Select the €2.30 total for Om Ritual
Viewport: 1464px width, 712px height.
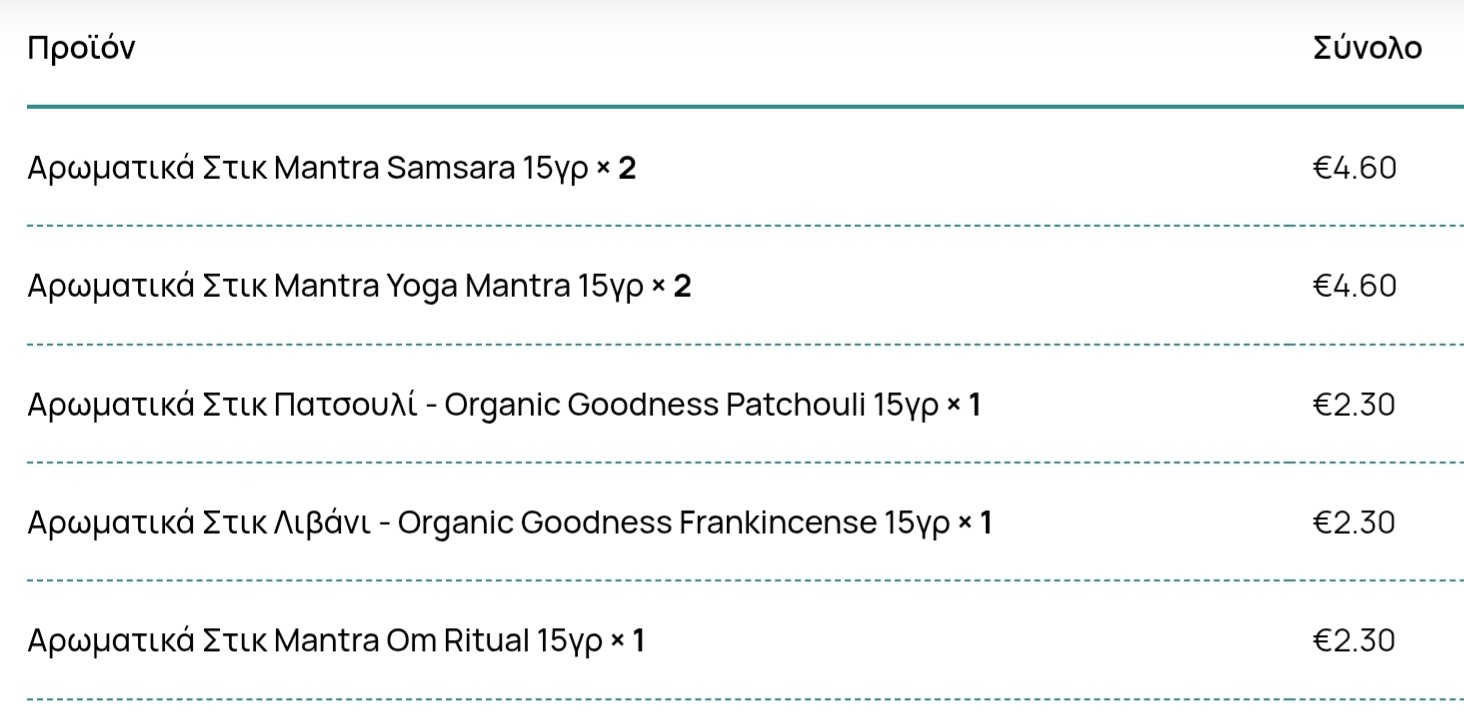click(x=1354, y=641)
